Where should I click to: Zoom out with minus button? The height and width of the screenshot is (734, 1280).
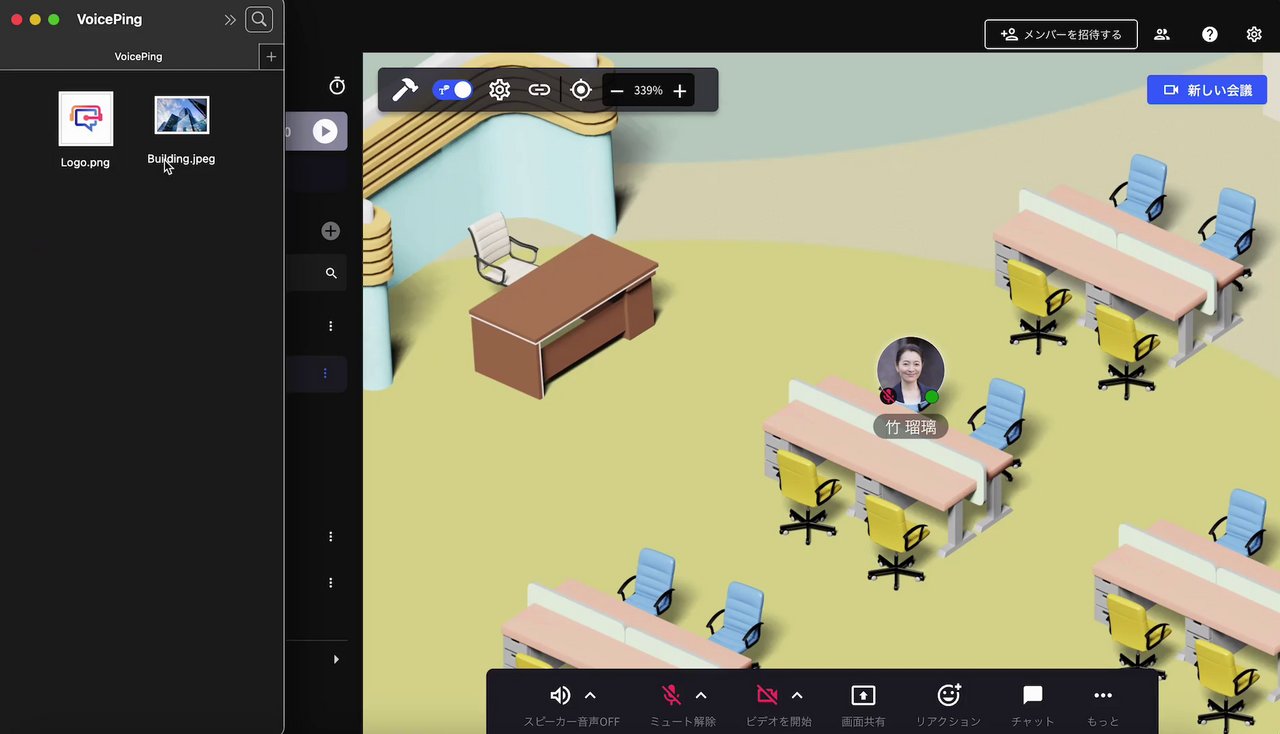coord(617,91)
